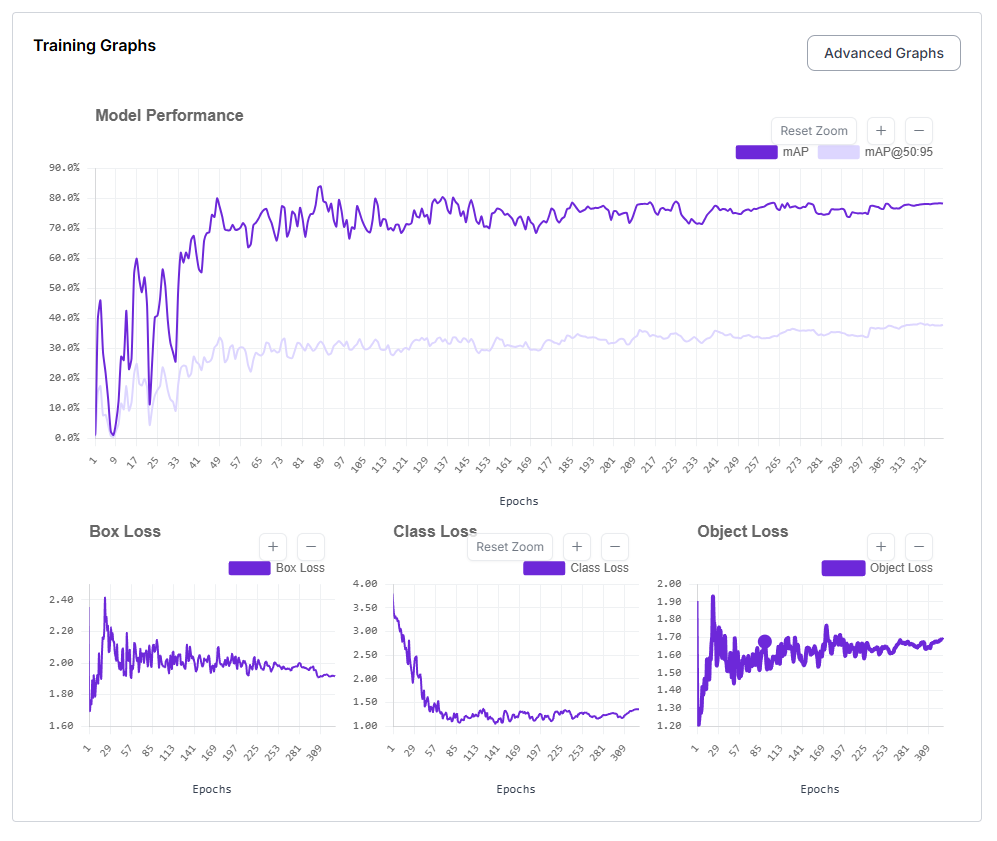Zoom in on Box Loss chart
997x841 pixels.
click(x=273, y=547)
